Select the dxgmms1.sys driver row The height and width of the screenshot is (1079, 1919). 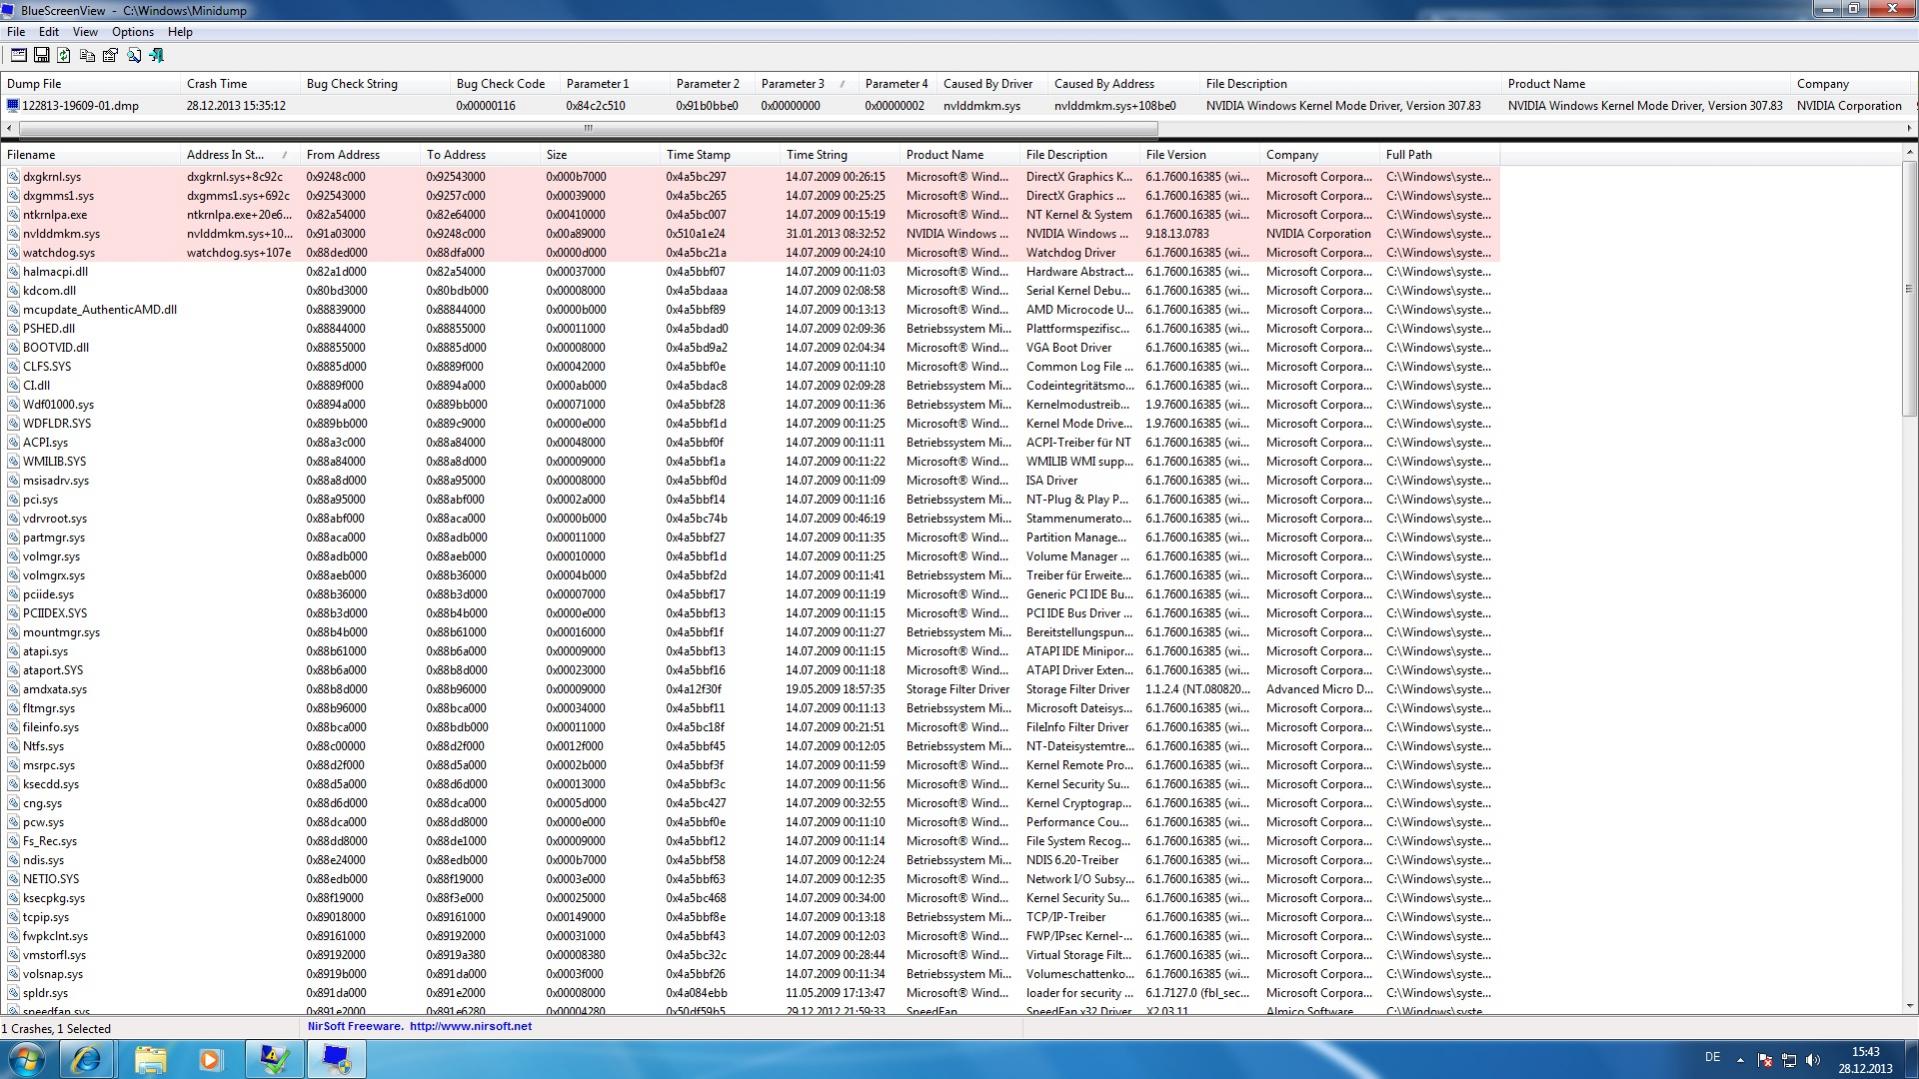click(x=751, y=196)
